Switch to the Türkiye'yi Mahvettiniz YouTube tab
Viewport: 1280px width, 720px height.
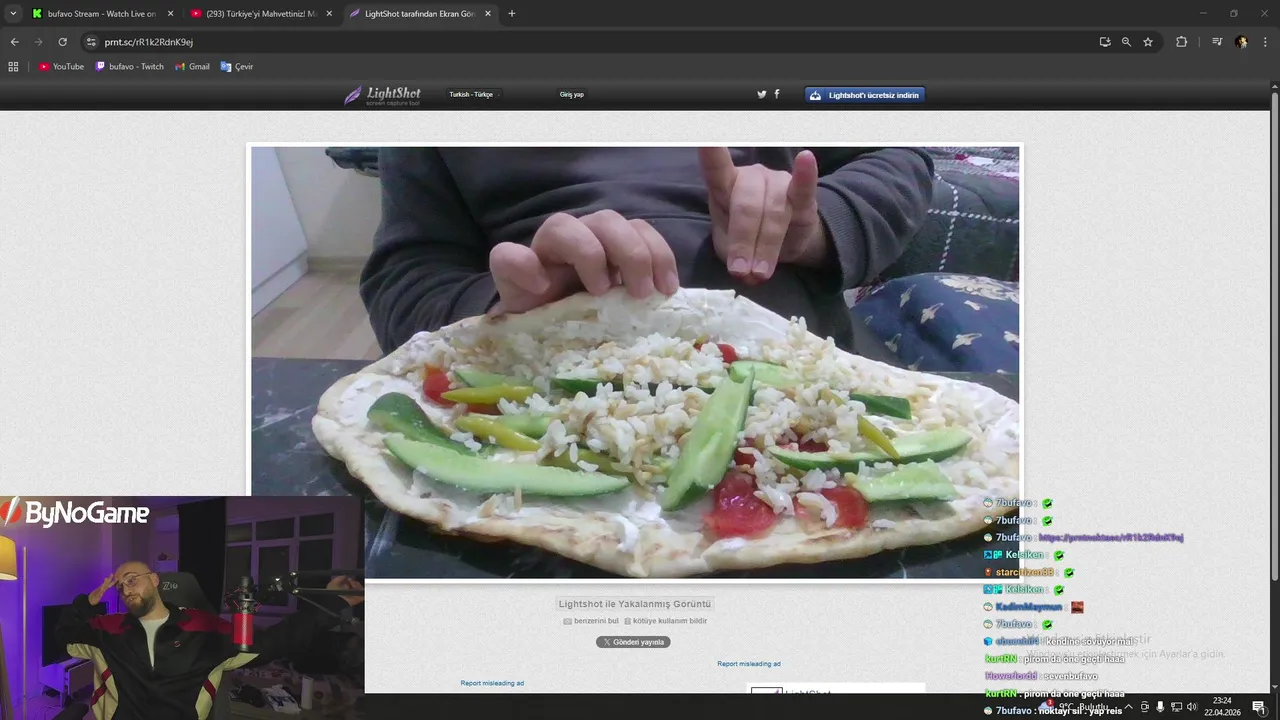tap(261, 14)
